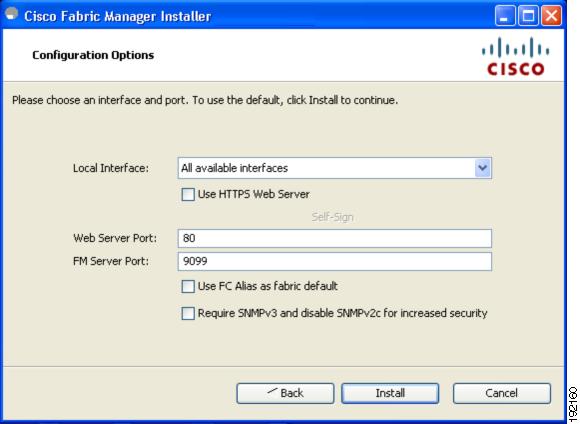Click the installer icon in the title bar
580x424 pixels.
pyautogui.click(x=11, y=14)
